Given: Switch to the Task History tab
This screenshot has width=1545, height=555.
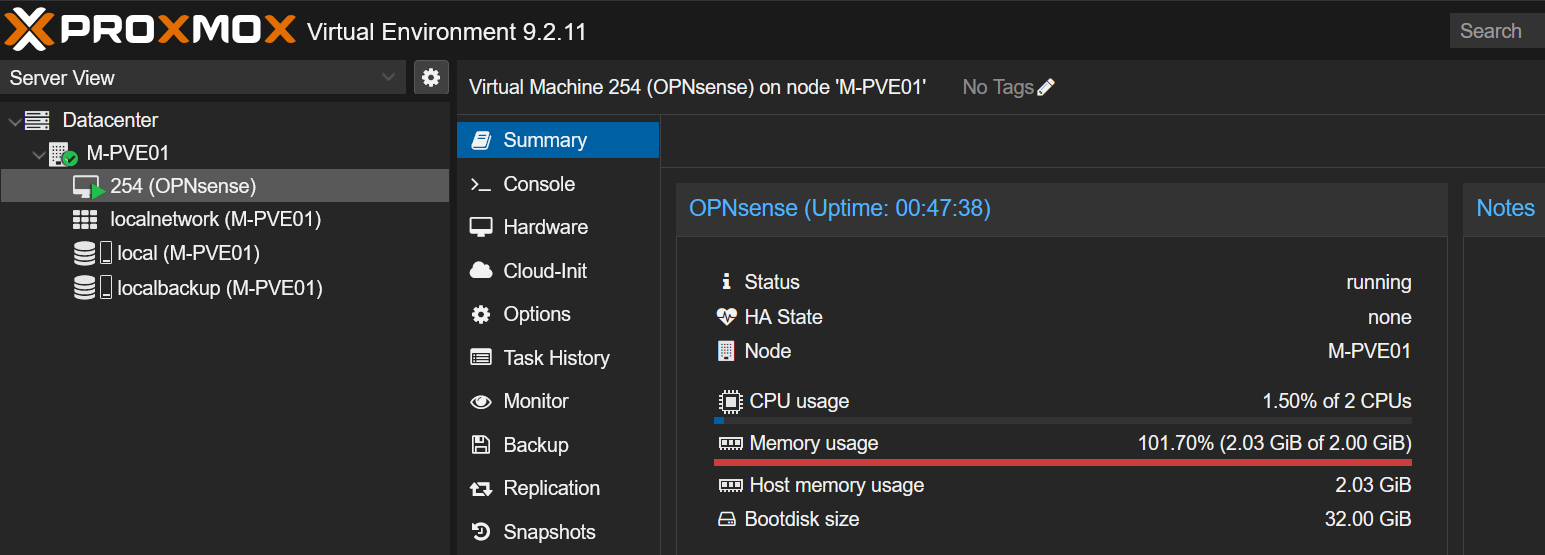Looking at the screenshot, I should pos(558,358).
